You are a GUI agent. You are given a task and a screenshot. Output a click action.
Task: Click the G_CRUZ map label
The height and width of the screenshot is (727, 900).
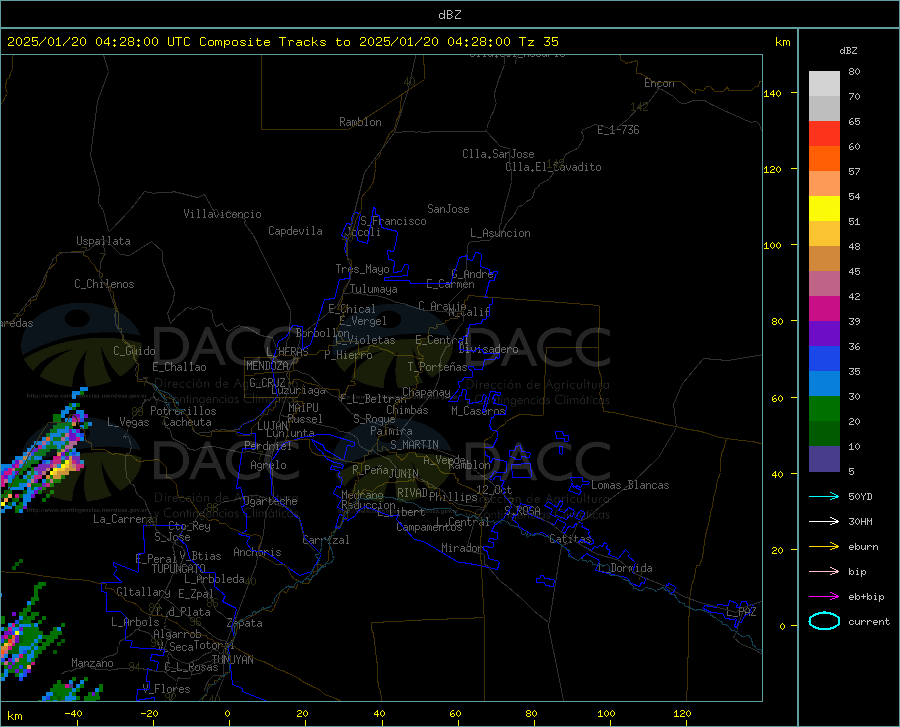(267, 383)
